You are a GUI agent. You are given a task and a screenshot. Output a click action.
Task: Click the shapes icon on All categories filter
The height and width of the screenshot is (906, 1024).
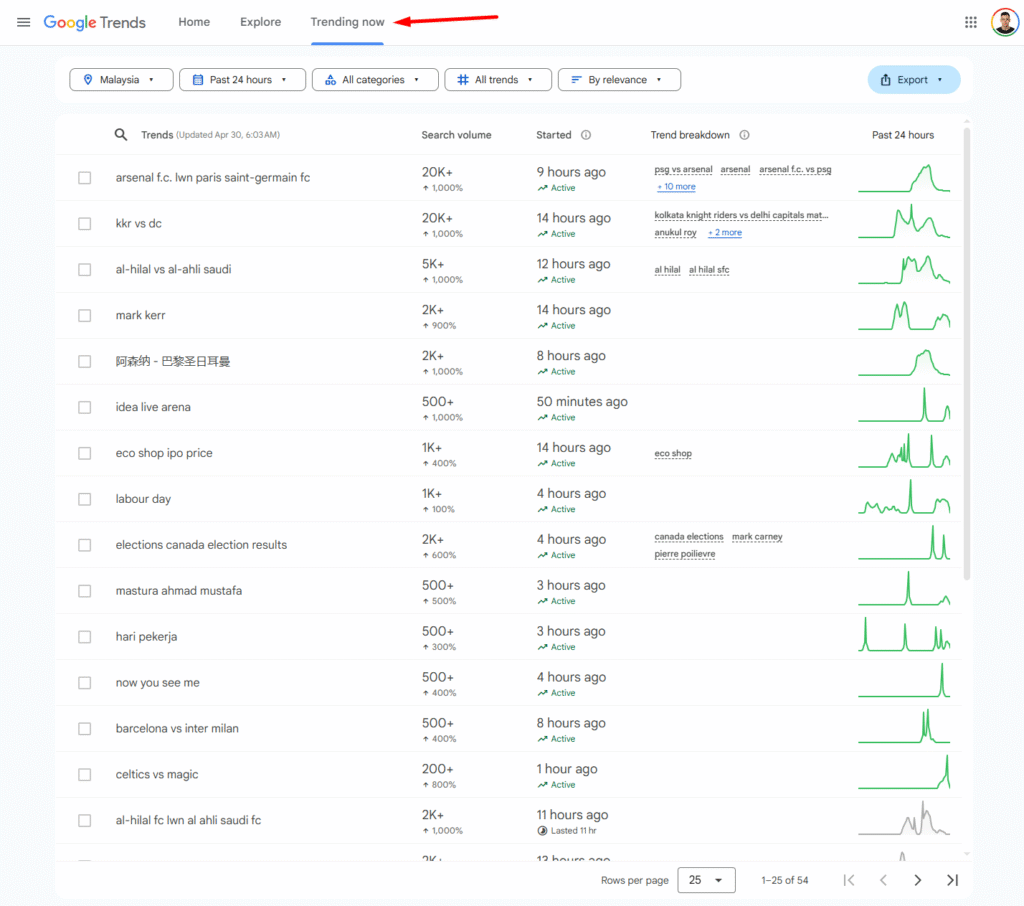tap(330, 80)
